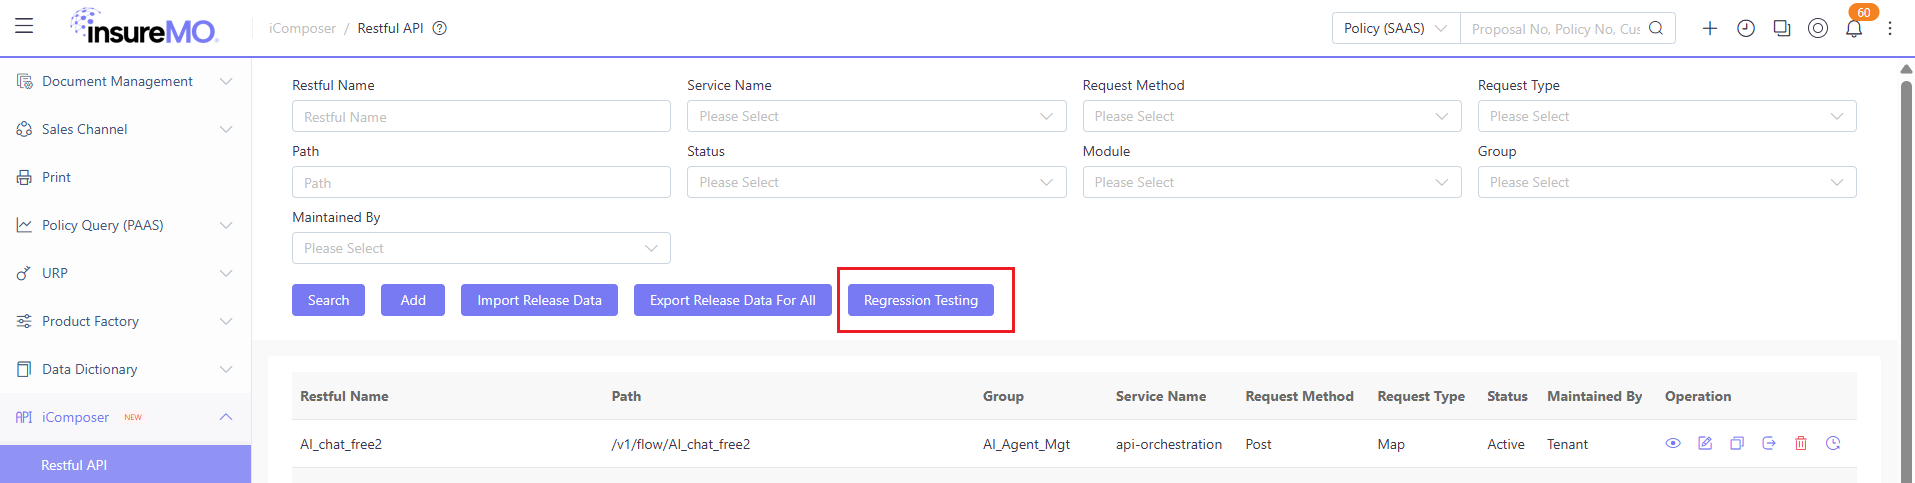Screen dimensions: 1915x483
Task: Select Restful API in sidebar
Action: pyautogui.click(x=125, y=465)
